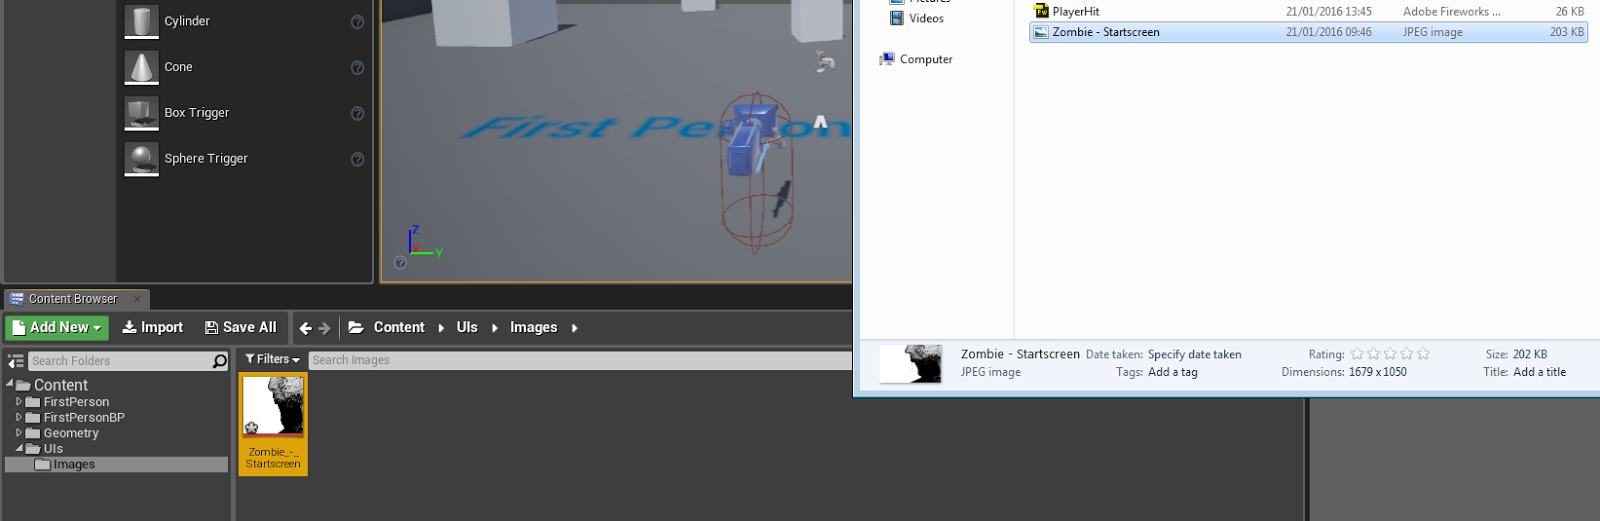The image size is (1600, 521).
Task: Click Save All in Content Browser
Action: tap(241, 328)
